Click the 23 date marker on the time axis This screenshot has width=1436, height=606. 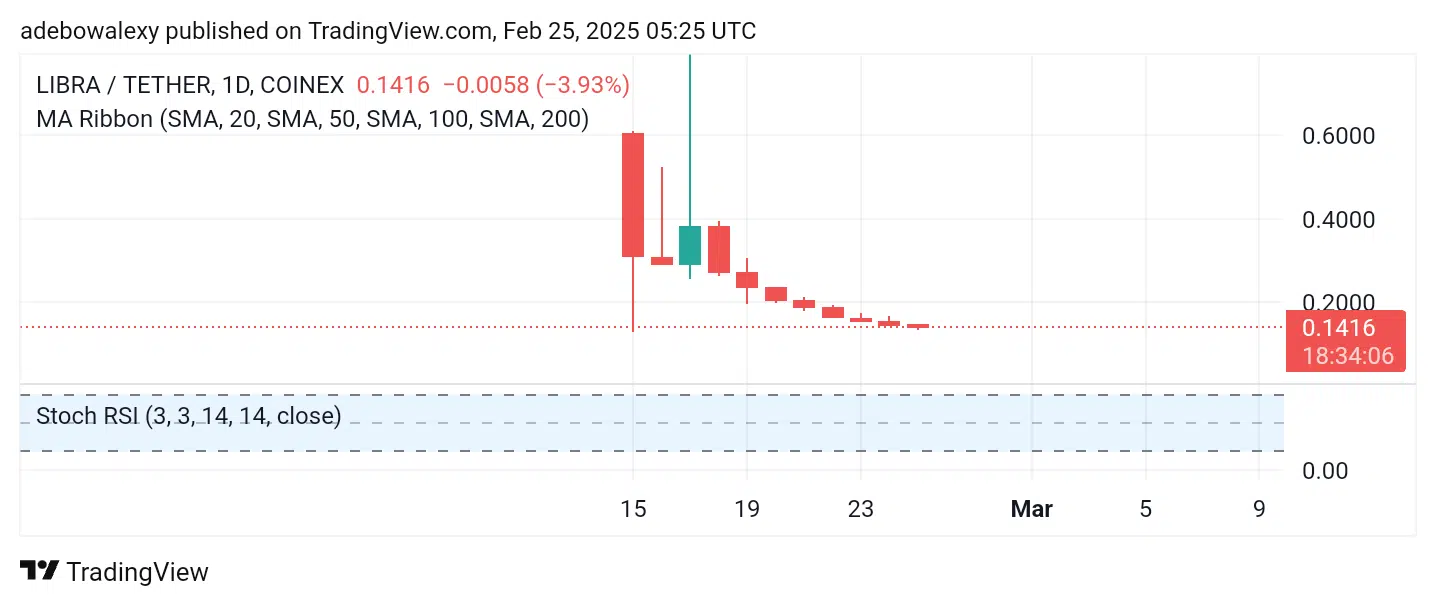(x=860, y=509)
